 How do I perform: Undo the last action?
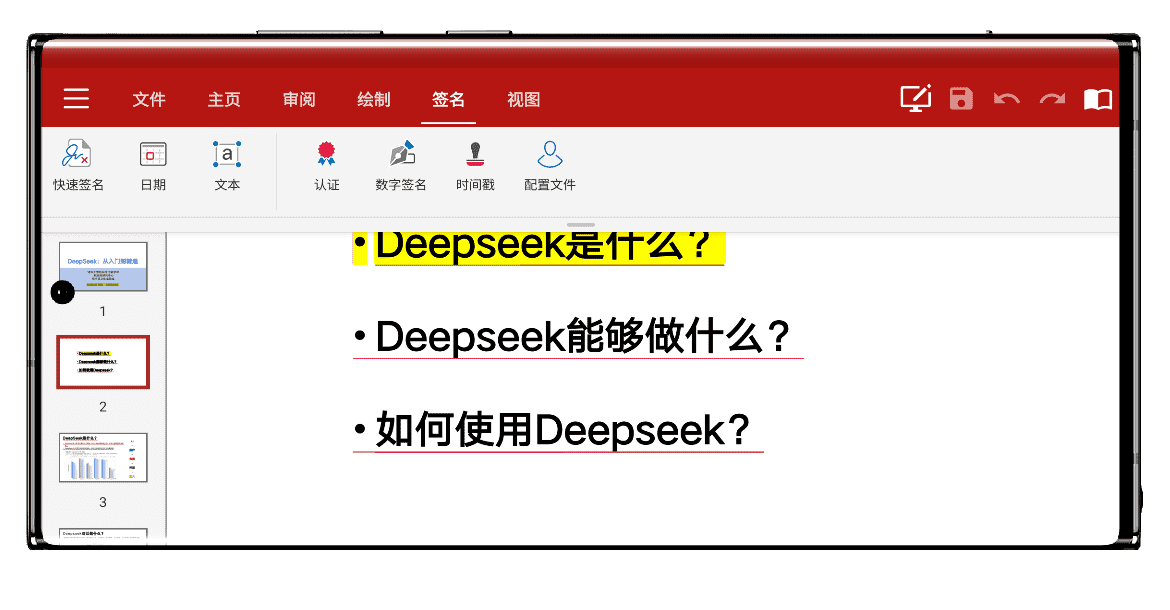(x=1007, y=99)
